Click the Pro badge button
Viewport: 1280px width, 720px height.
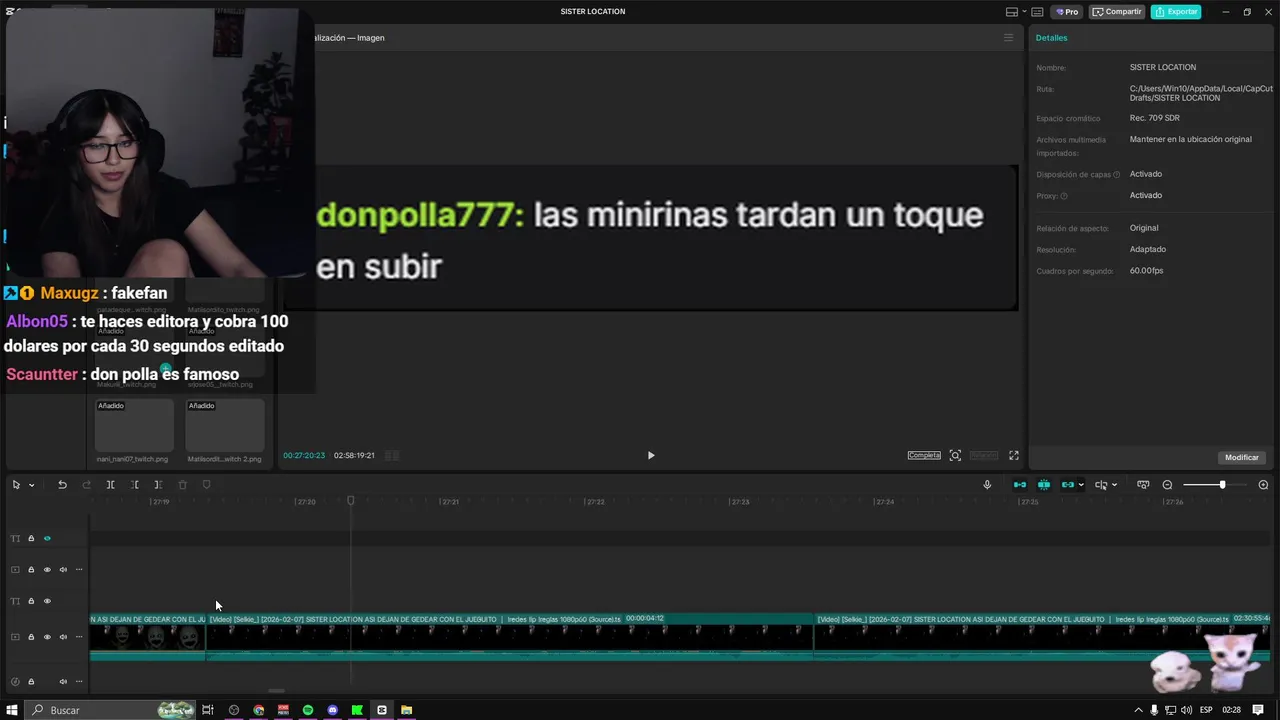(1066, 12)
